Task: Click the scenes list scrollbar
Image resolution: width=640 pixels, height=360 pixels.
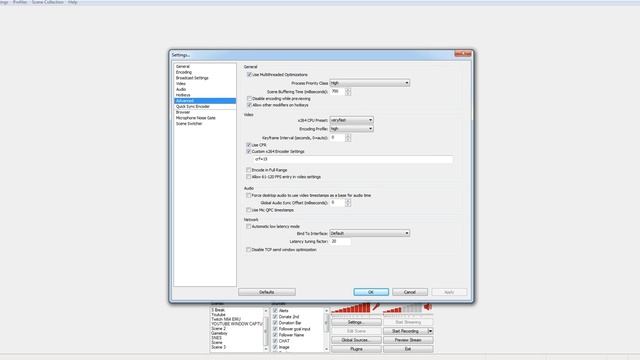Action: (266, 330)
